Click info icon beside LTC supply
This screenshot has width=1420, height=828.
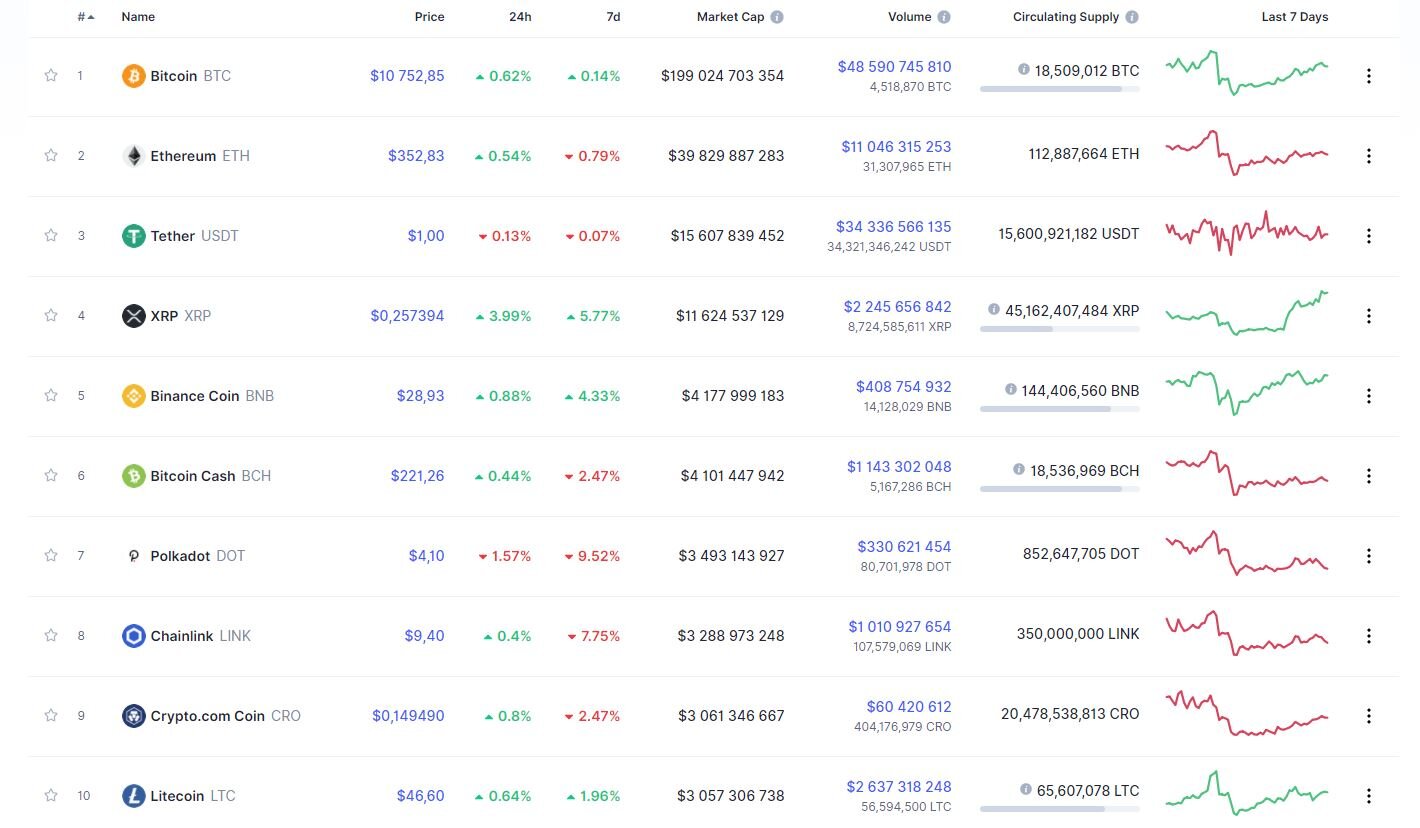(1024, 789)
